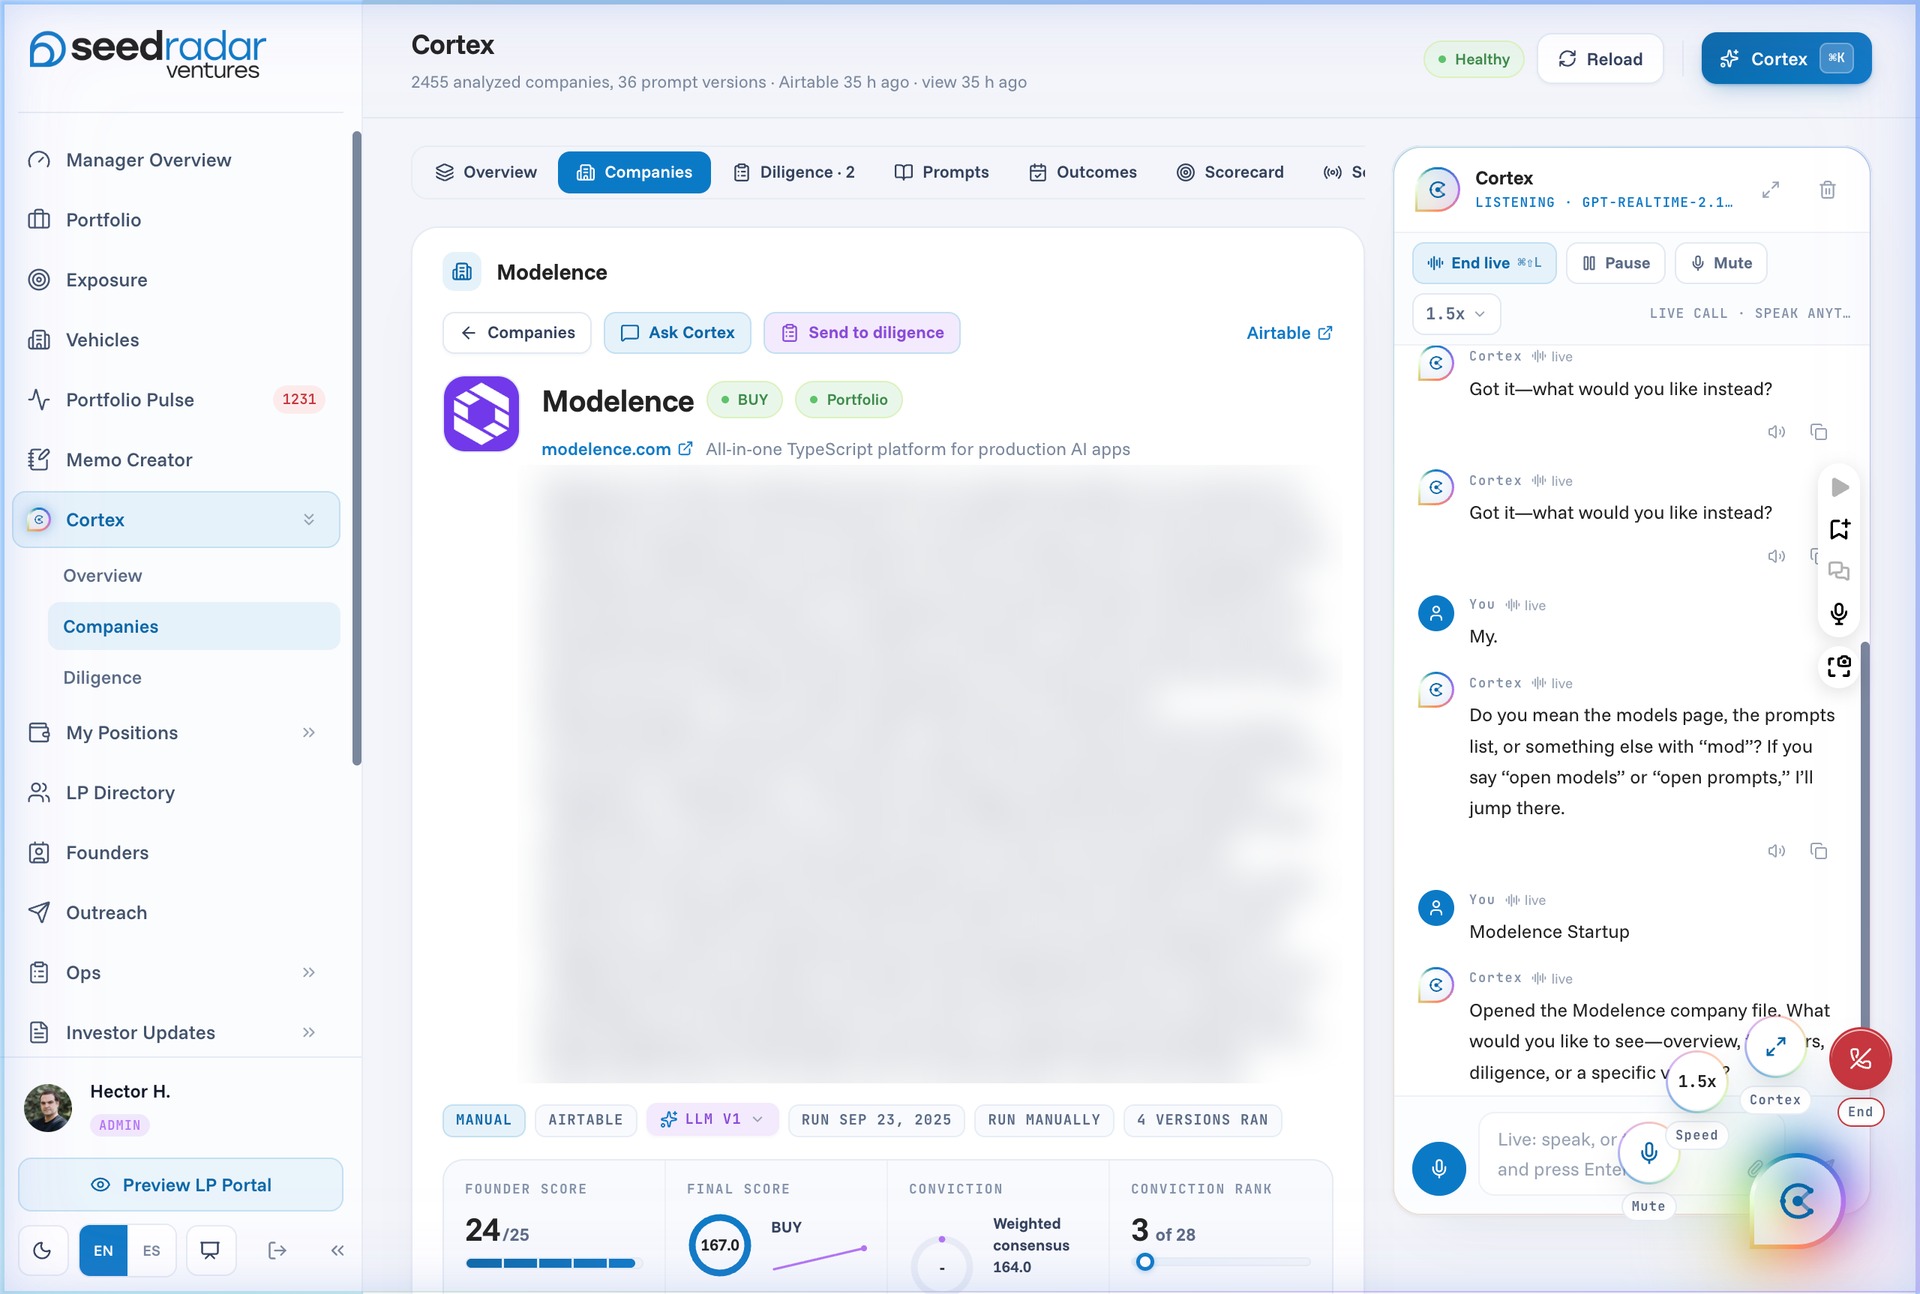Click the microphone icon in chat side toolbar
This screenshot has width=1920, height=1294.
click(1839, 613)
